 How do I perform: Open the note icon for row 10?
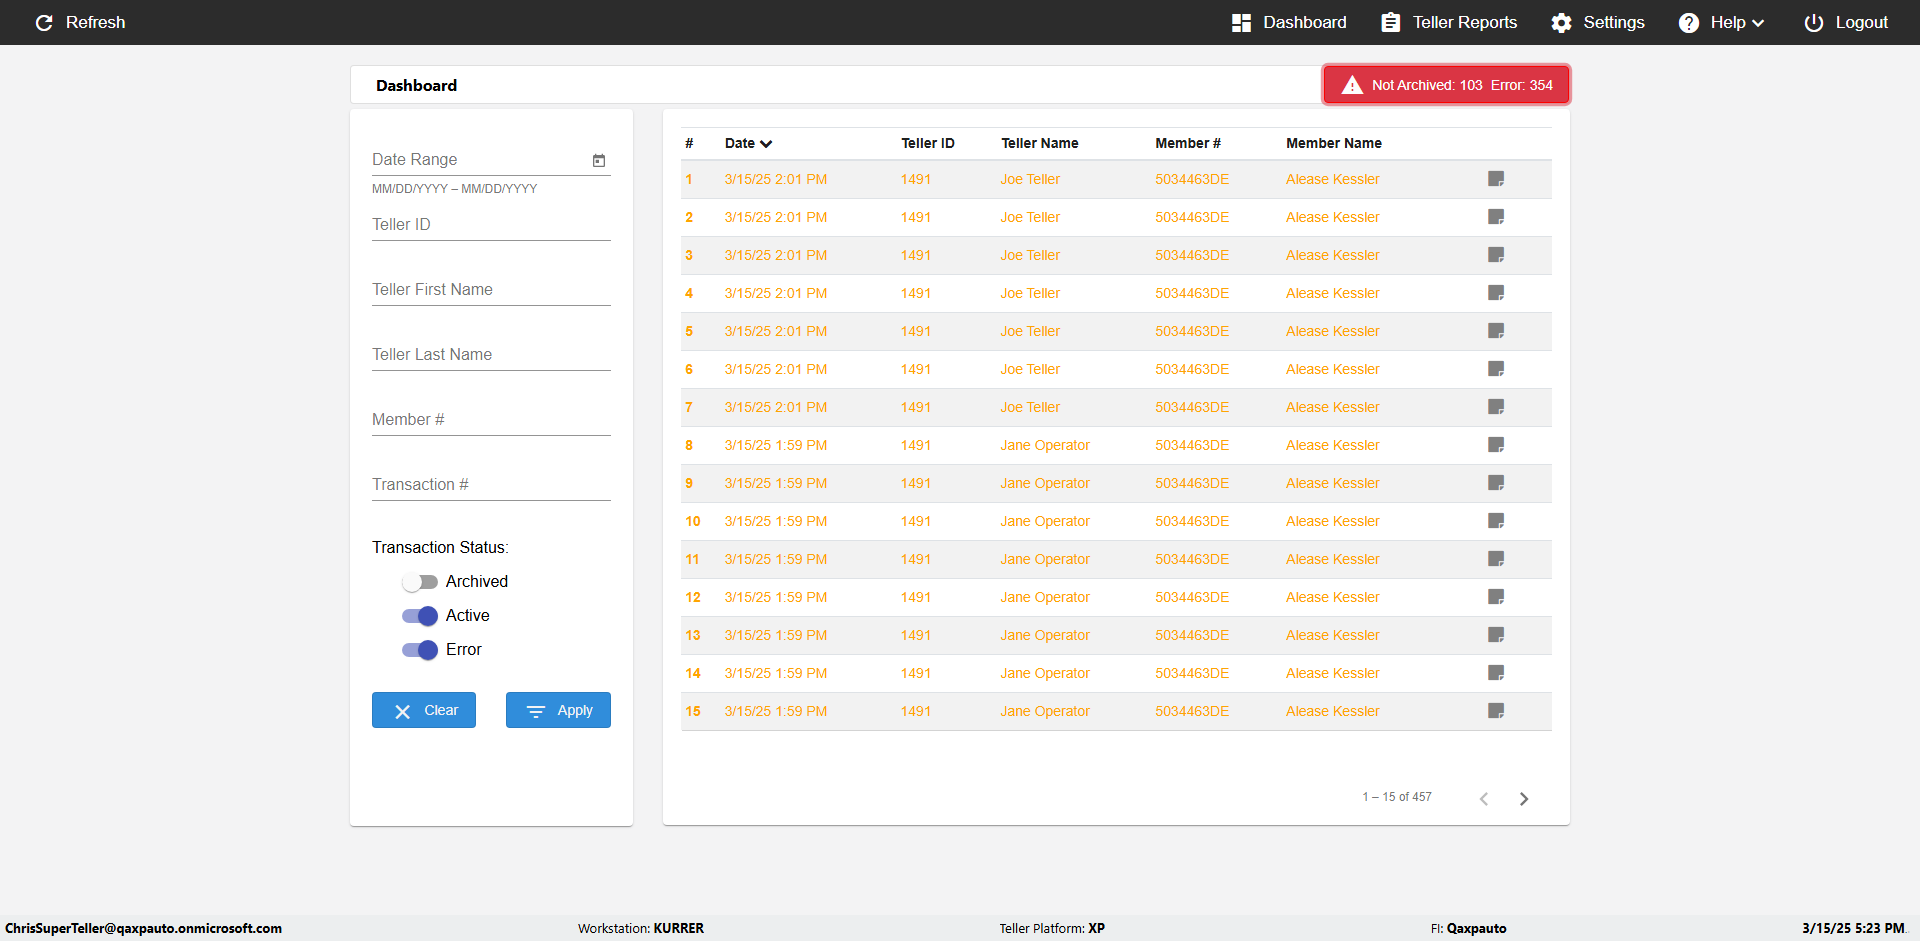click(1496, 521)
